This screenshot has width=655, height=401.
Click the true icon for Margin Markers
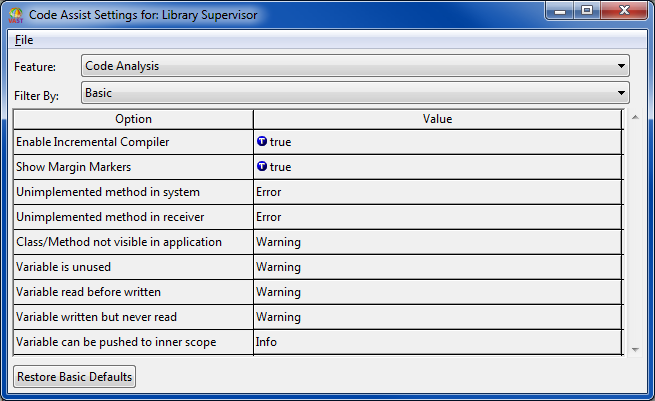[262, 167]
